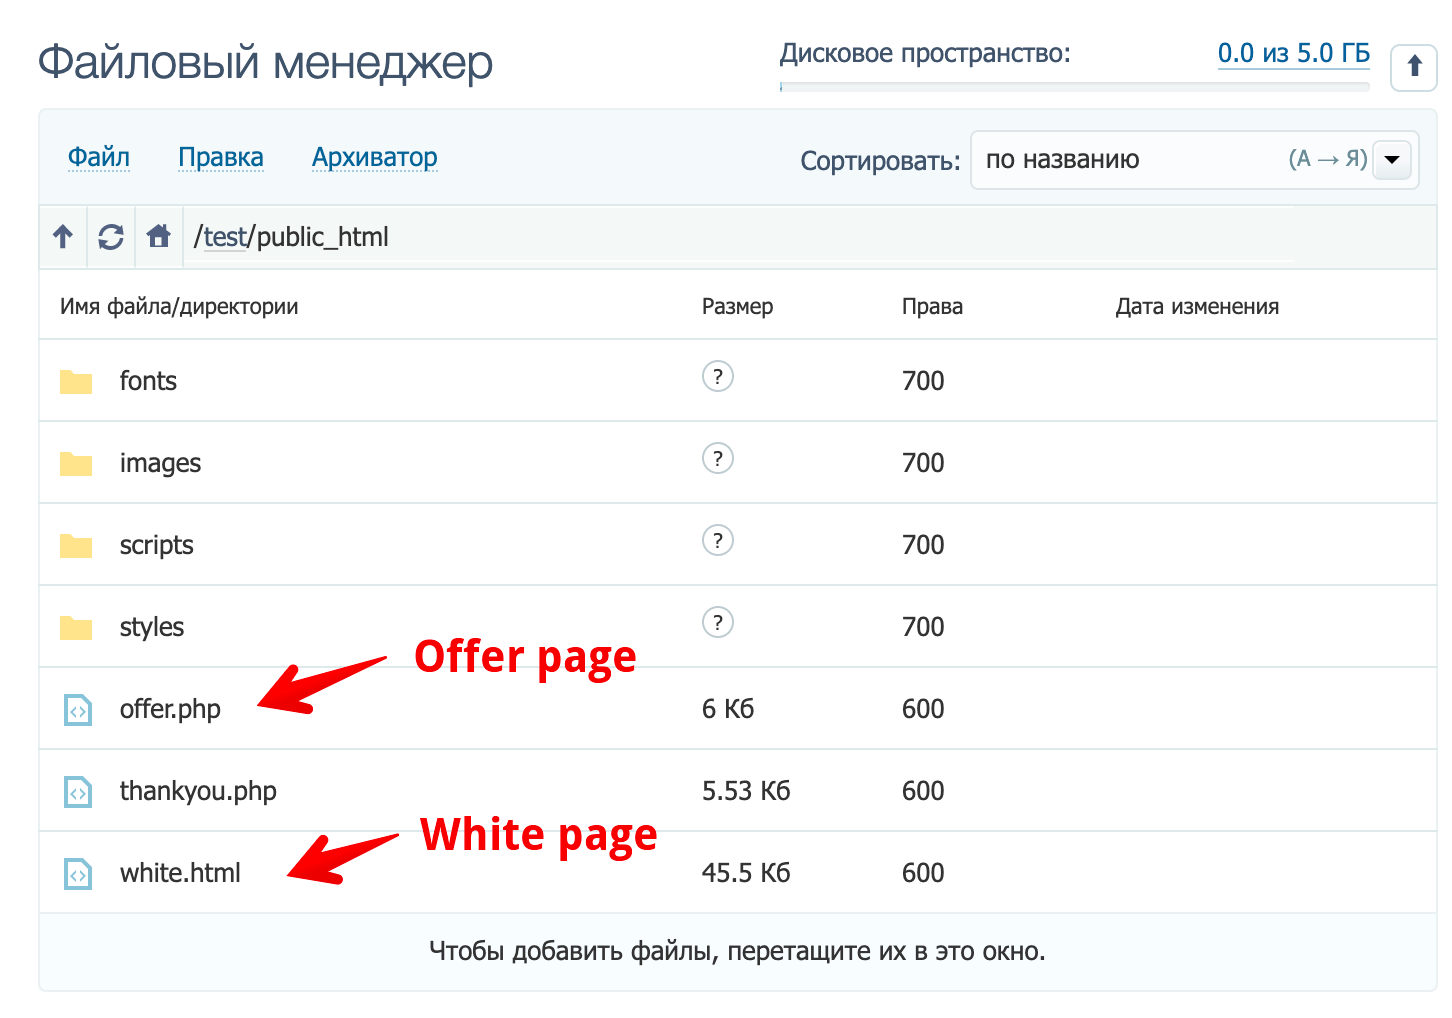
Task: Open the Файл menu
Action: [x=99, y=157]
